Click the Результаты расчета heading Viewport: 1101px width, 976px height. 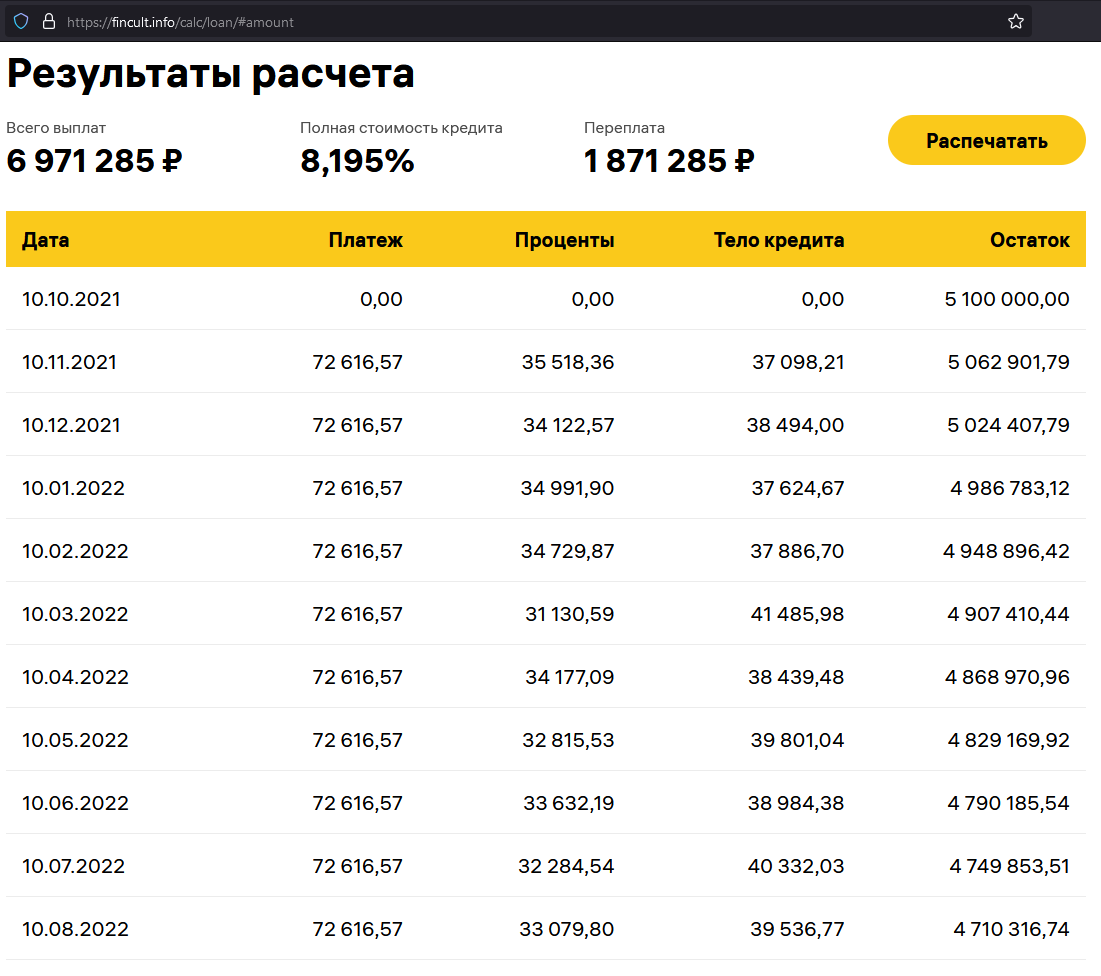point(211,74)
